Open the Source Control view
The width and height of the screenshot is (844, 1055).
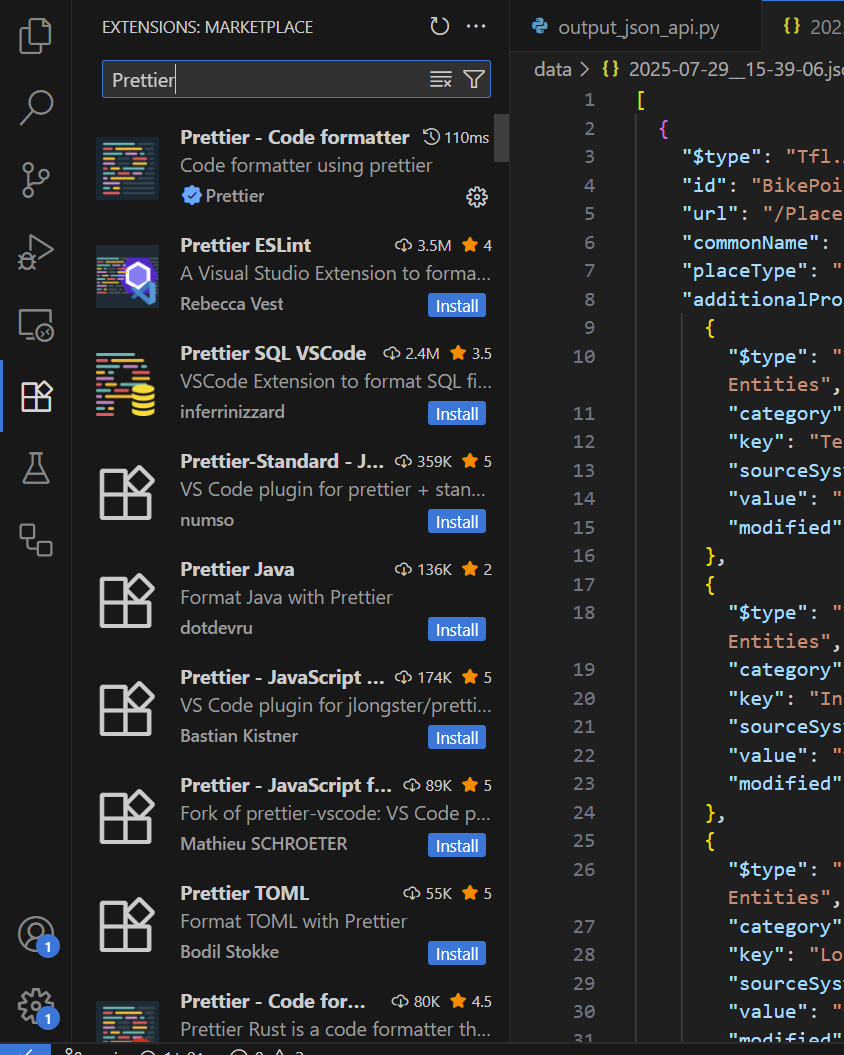point(36,180)
